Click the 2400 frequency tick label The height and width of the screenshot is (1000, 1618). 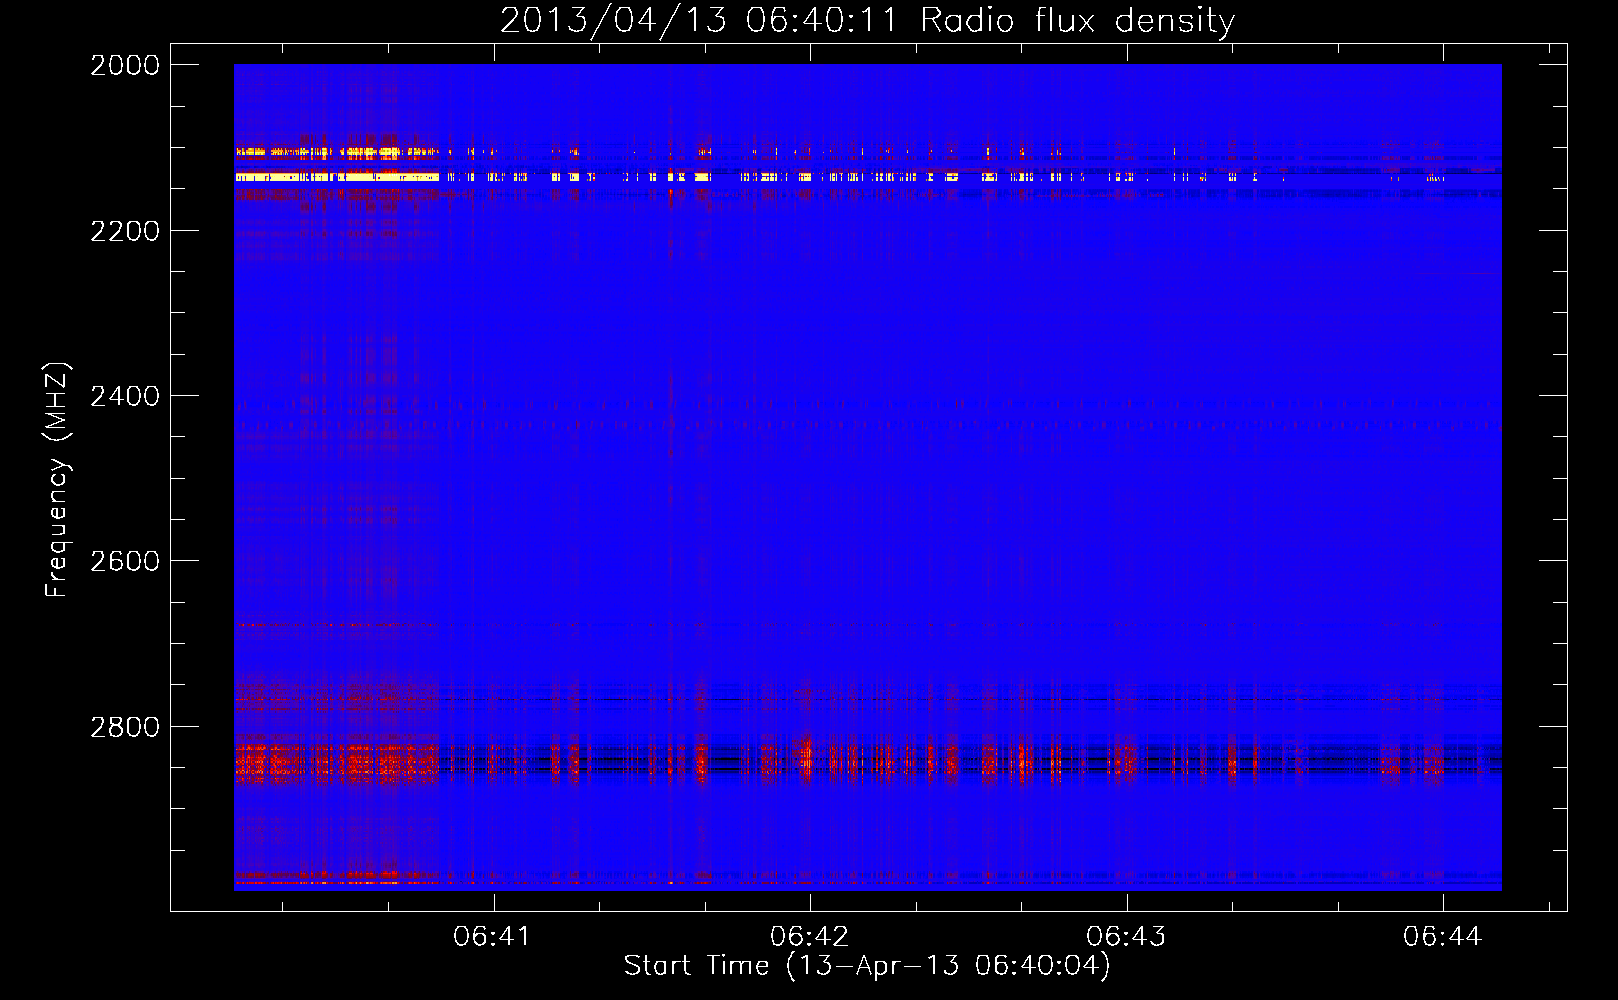125,396
